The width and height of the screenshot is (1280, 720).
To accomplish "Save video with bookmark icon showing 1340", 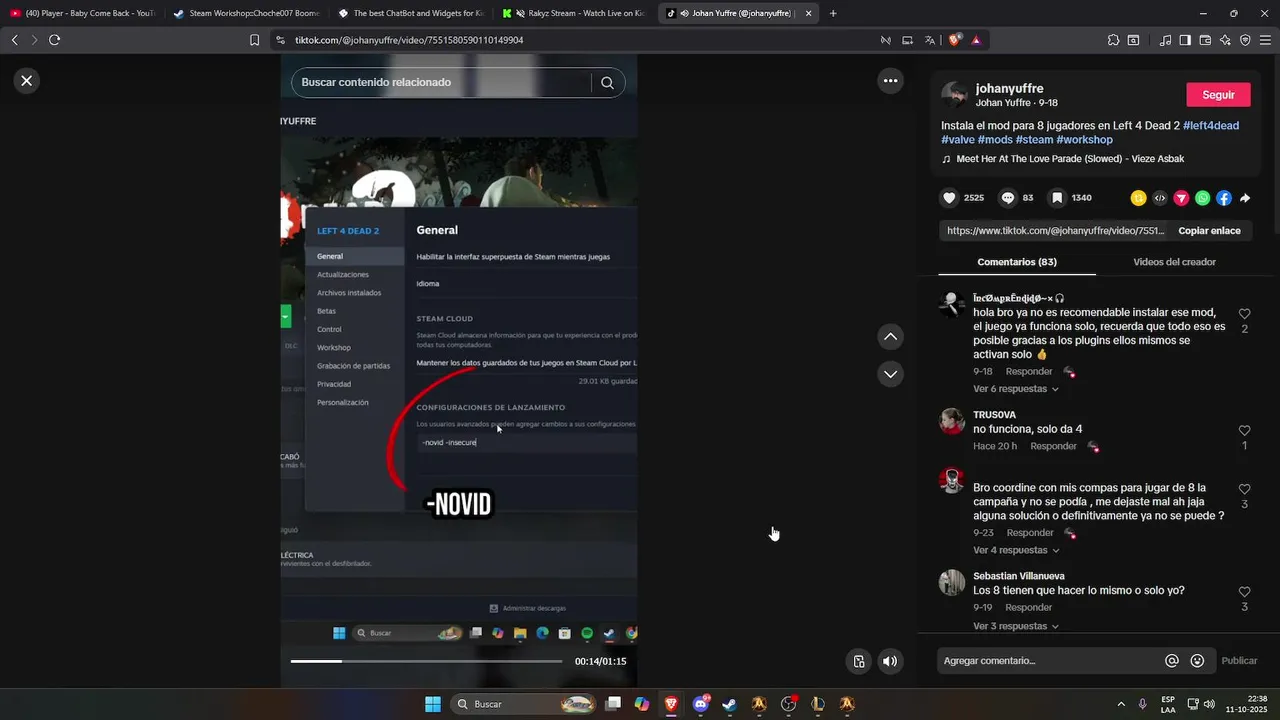I will coord(1057,198).
